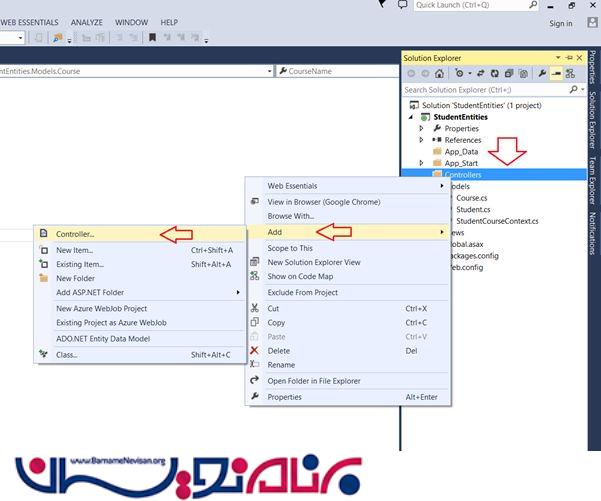This screenshot has width=601, height=501.
Task: Toggle Preview Selected Items in Solution Explorer
Action: 557,74
